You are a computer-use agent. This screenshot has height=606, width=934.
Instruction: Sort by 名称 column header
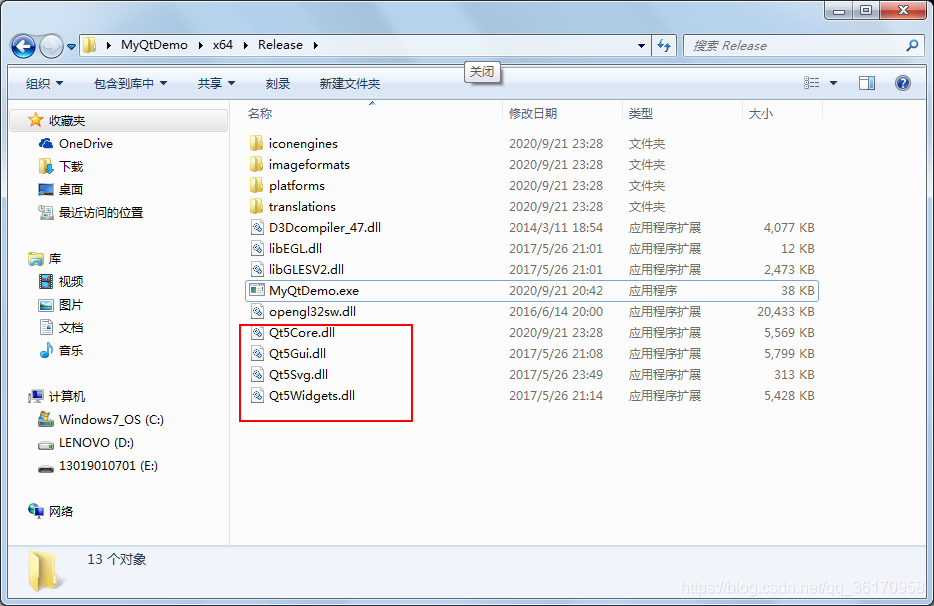point(260,113)
